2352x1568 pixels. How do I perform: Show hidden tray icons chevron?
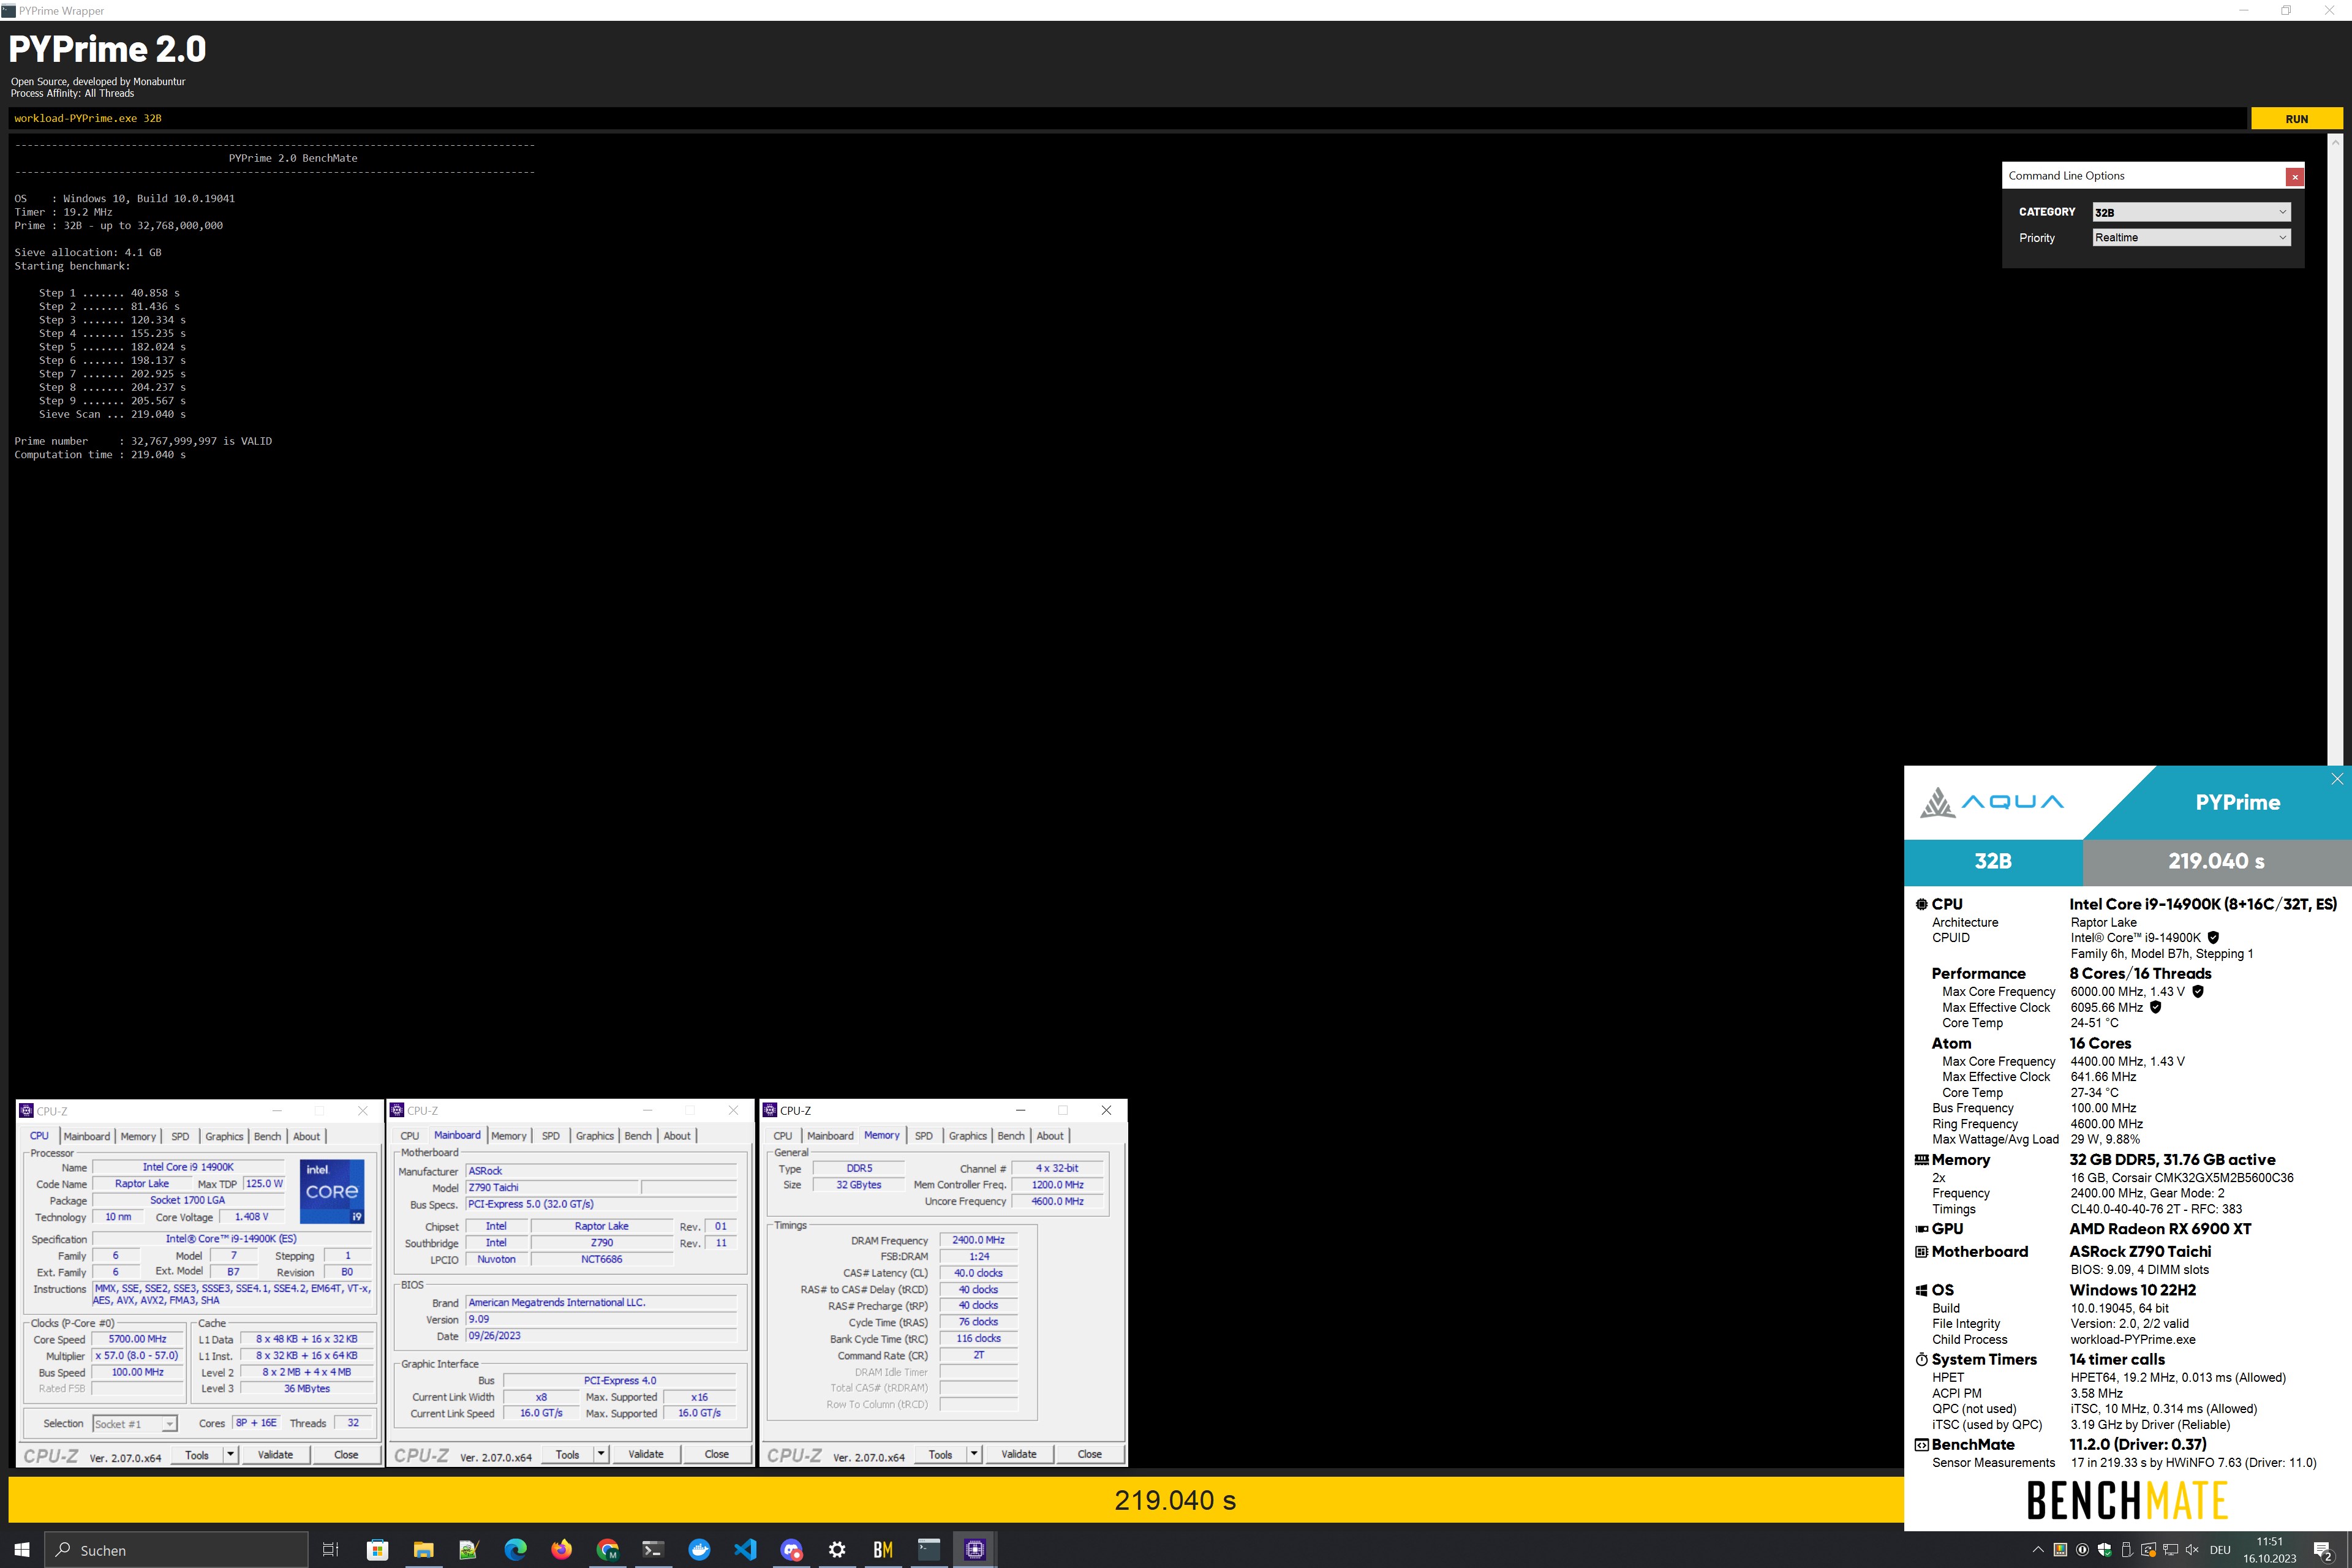[x=2038, y=1550]
